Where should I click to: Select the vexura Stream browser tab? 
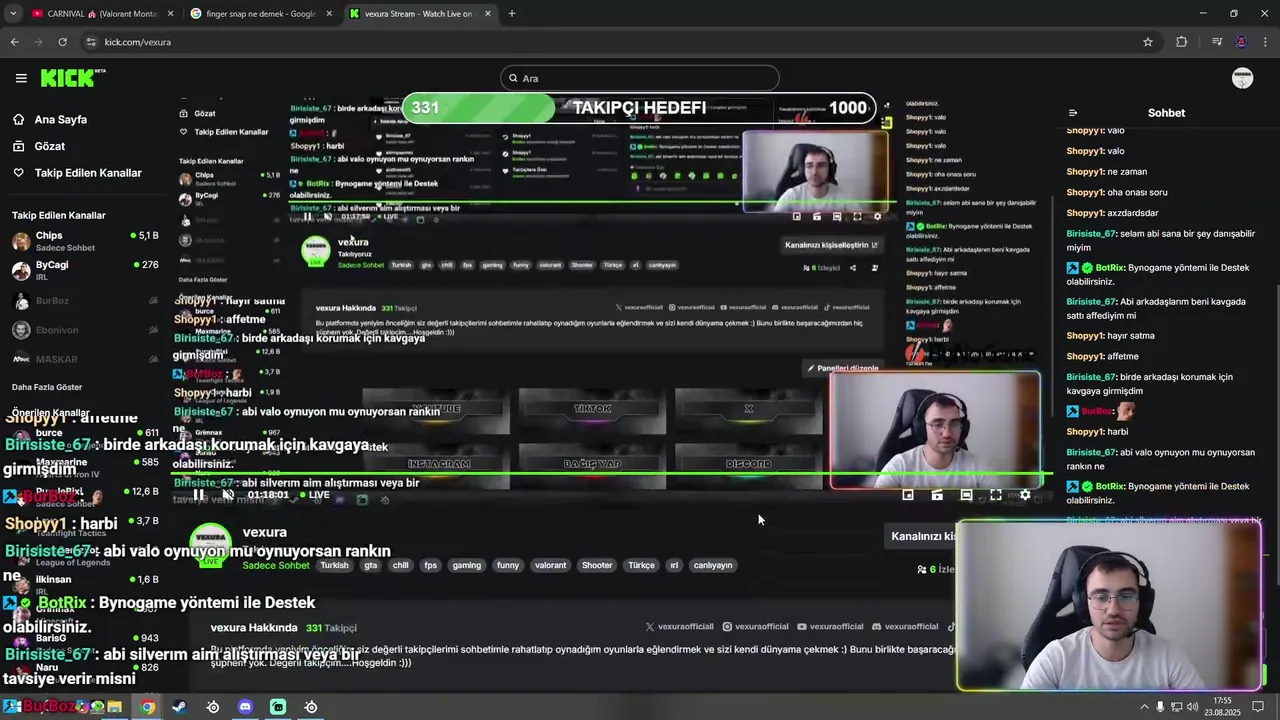419,14
